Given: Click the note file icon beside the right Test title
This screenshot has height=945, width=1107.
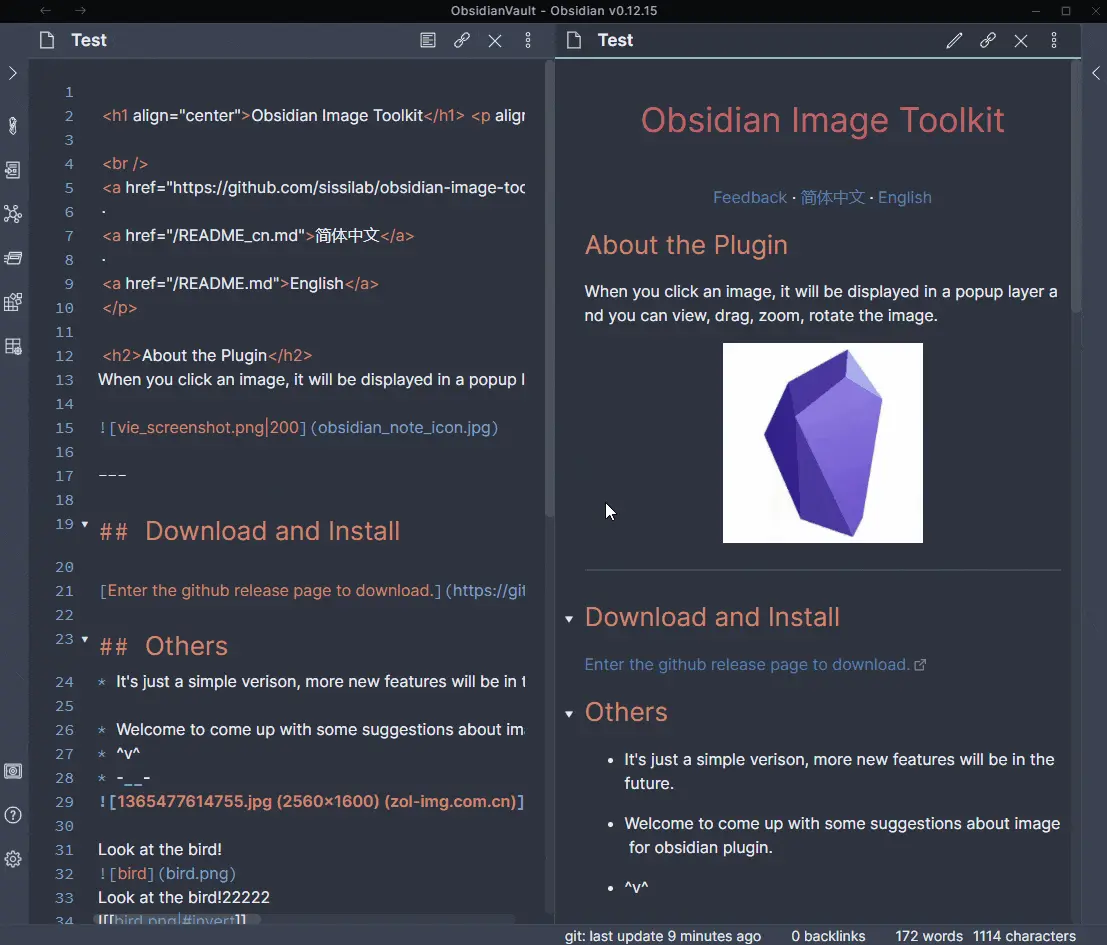Looking at the screenshot, I should [574, 40].
